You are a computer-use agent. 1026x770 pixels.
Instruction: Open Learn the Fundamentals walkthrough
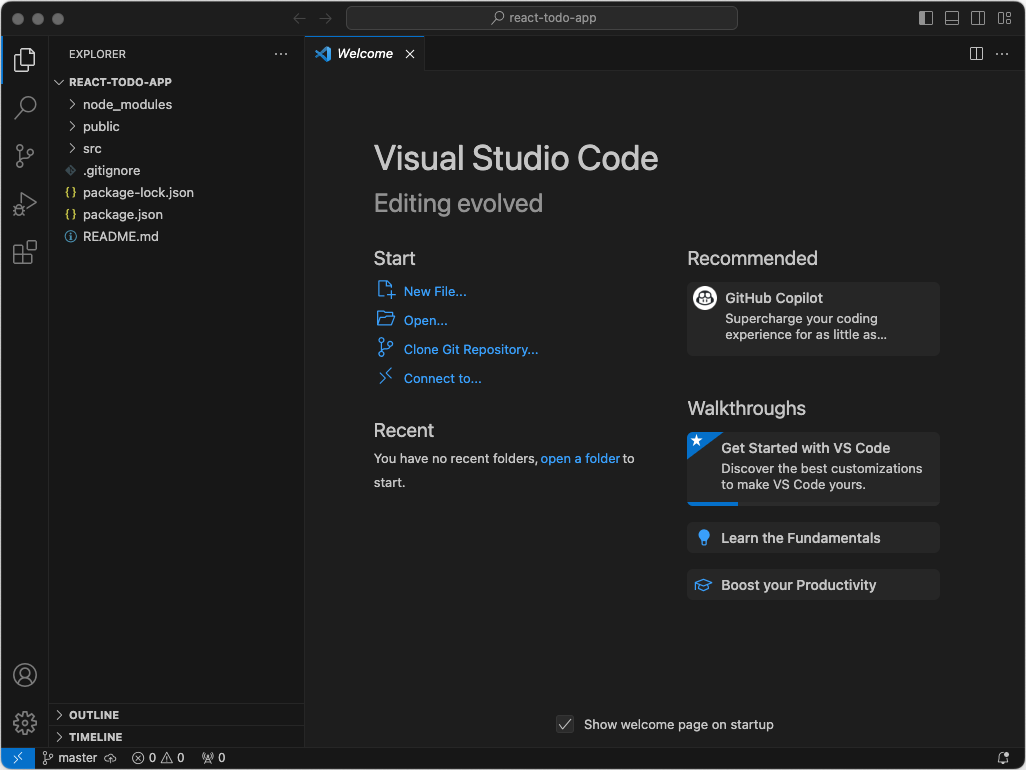tap(813, 538)
